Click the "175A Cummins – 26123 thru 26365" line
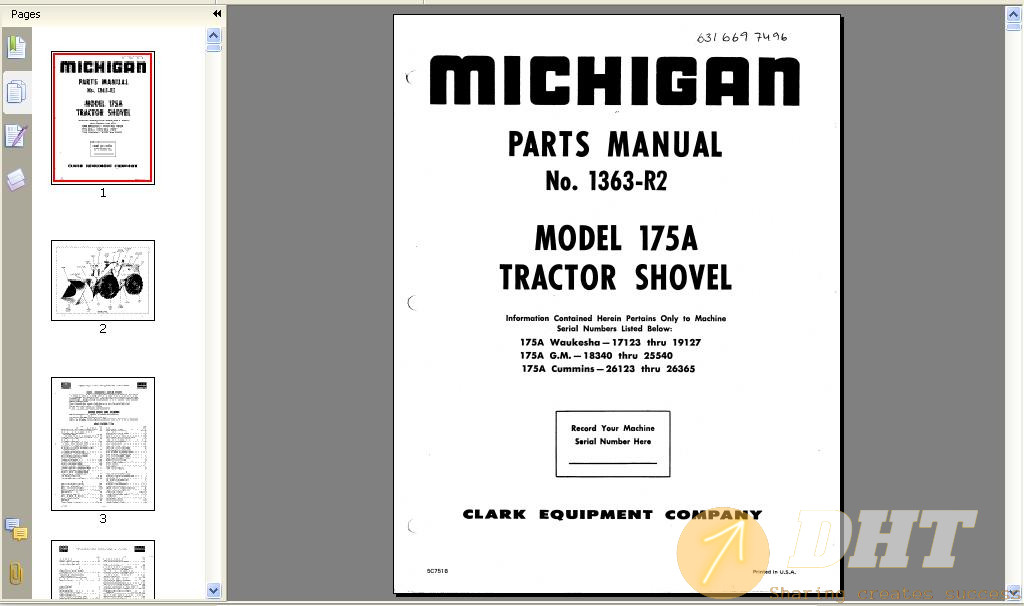 pos(608,368)
